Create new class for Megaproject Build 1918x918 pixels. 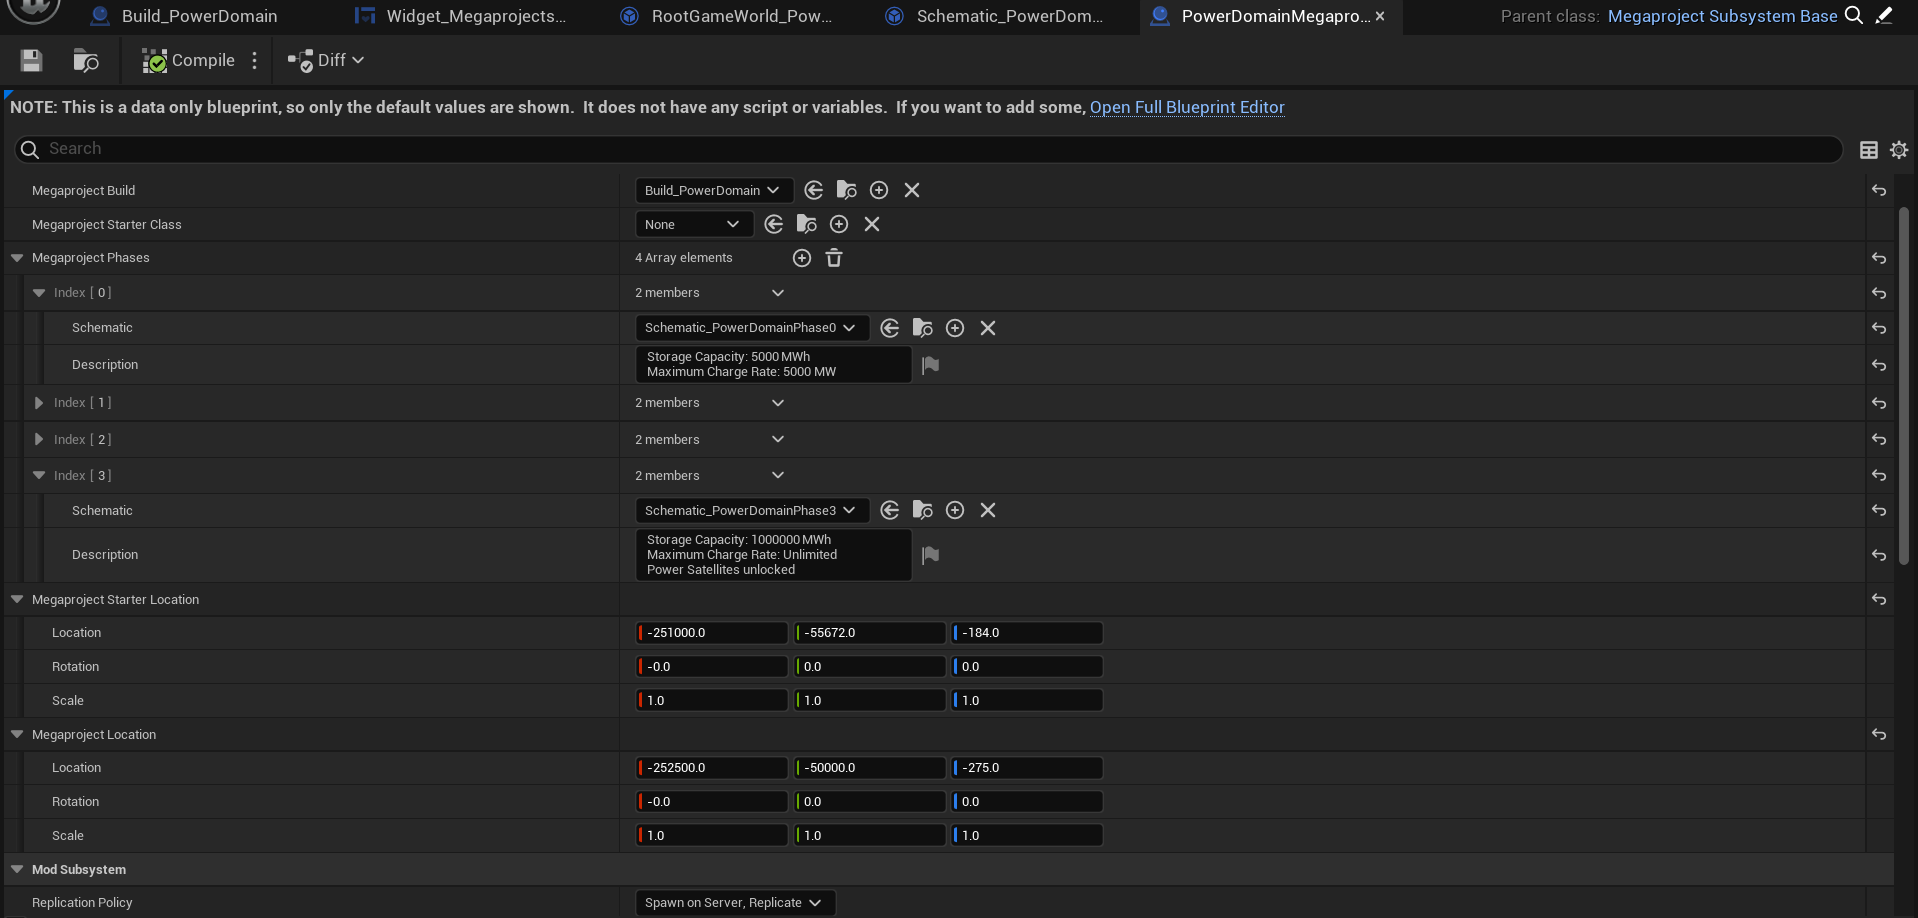(x=879, y=190)
